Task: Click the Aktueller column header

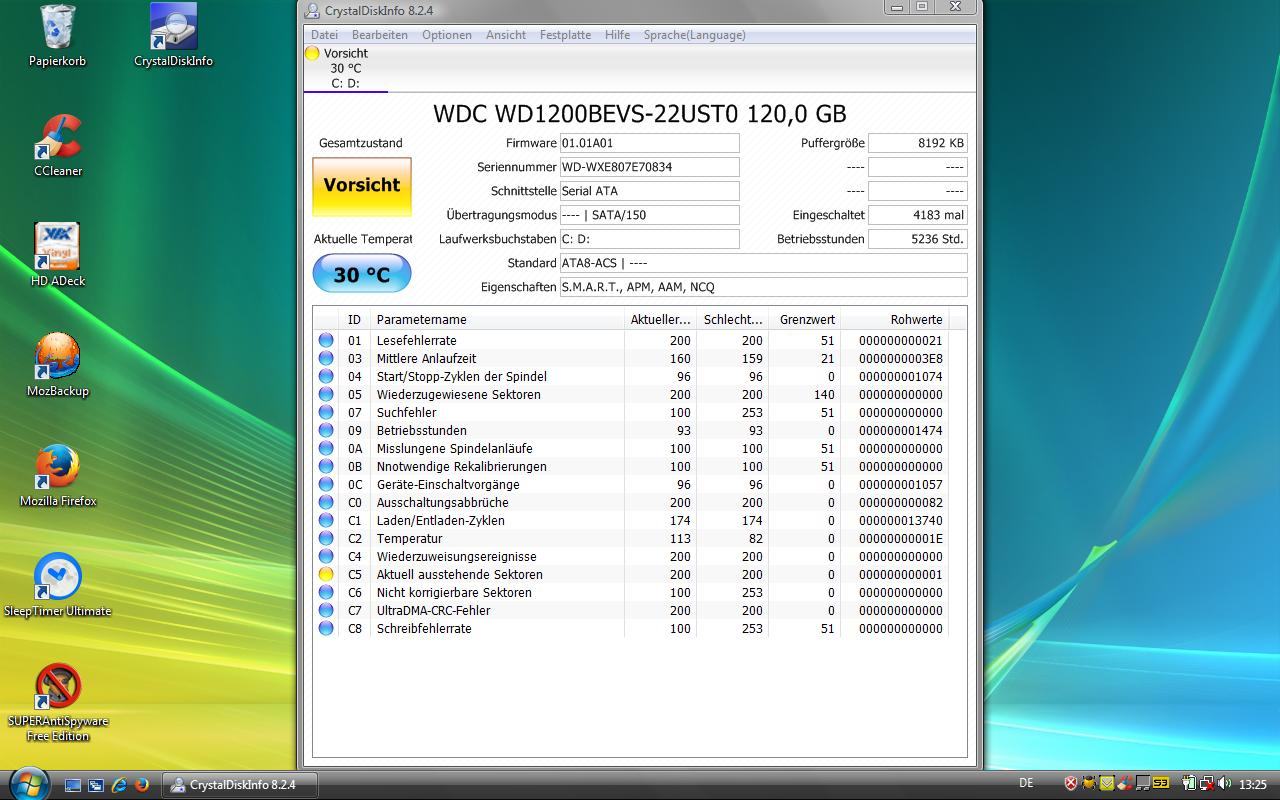Action: [x=660, y=320]
